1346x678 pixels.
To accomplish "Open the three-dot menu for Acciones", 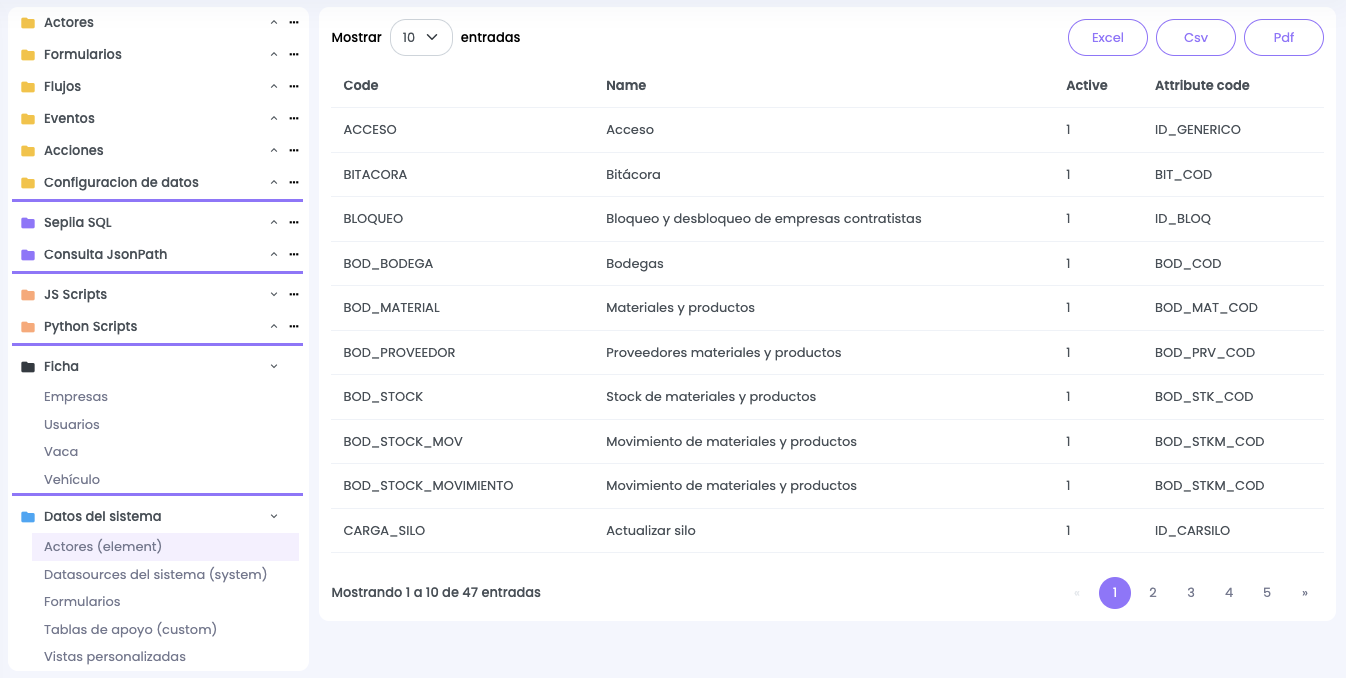I will [x=294, y=150].
